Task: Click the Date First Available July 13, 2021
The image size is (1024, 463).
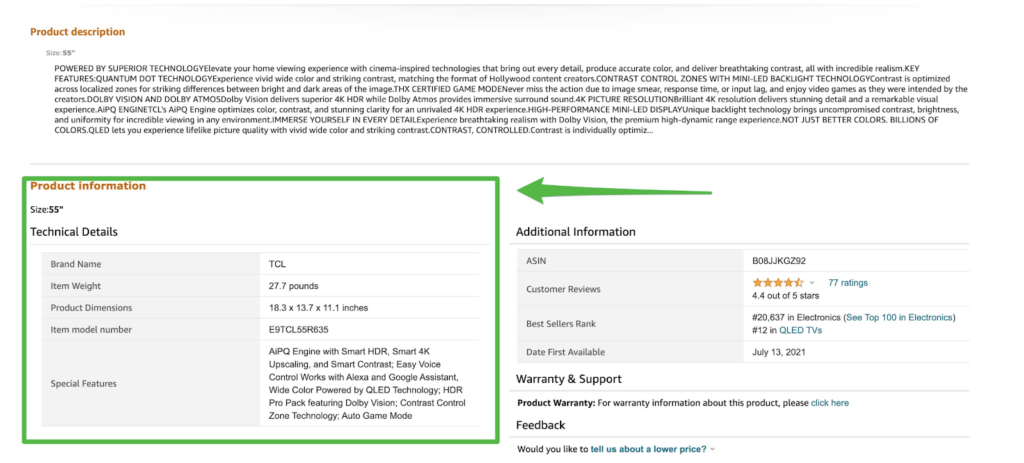Action: (779, 352)
